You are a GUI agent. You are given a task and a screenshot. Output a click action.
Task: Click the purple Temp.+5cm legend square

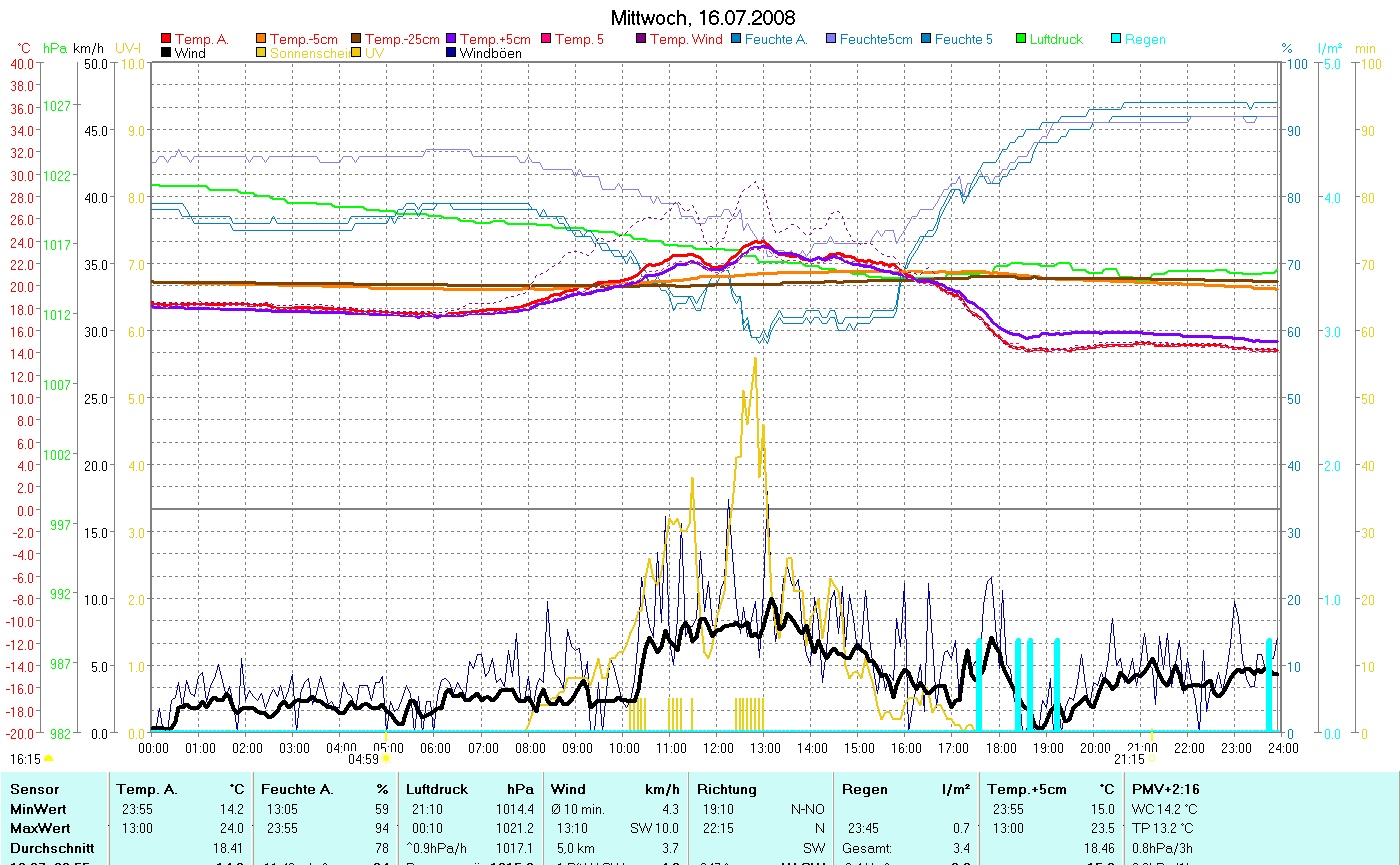451,40
